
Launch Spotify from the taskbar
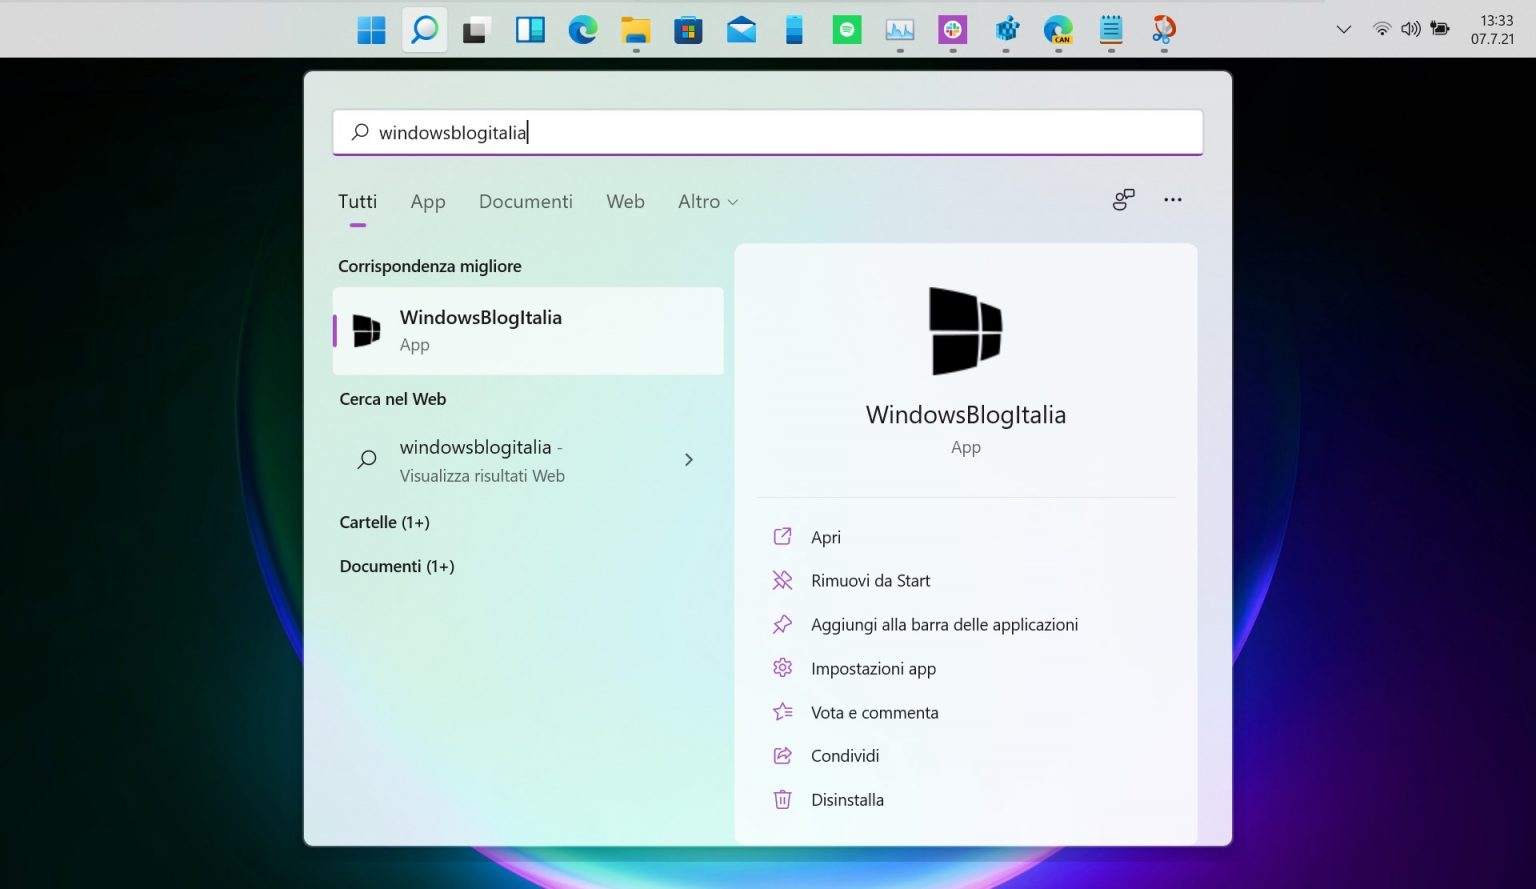846,29
